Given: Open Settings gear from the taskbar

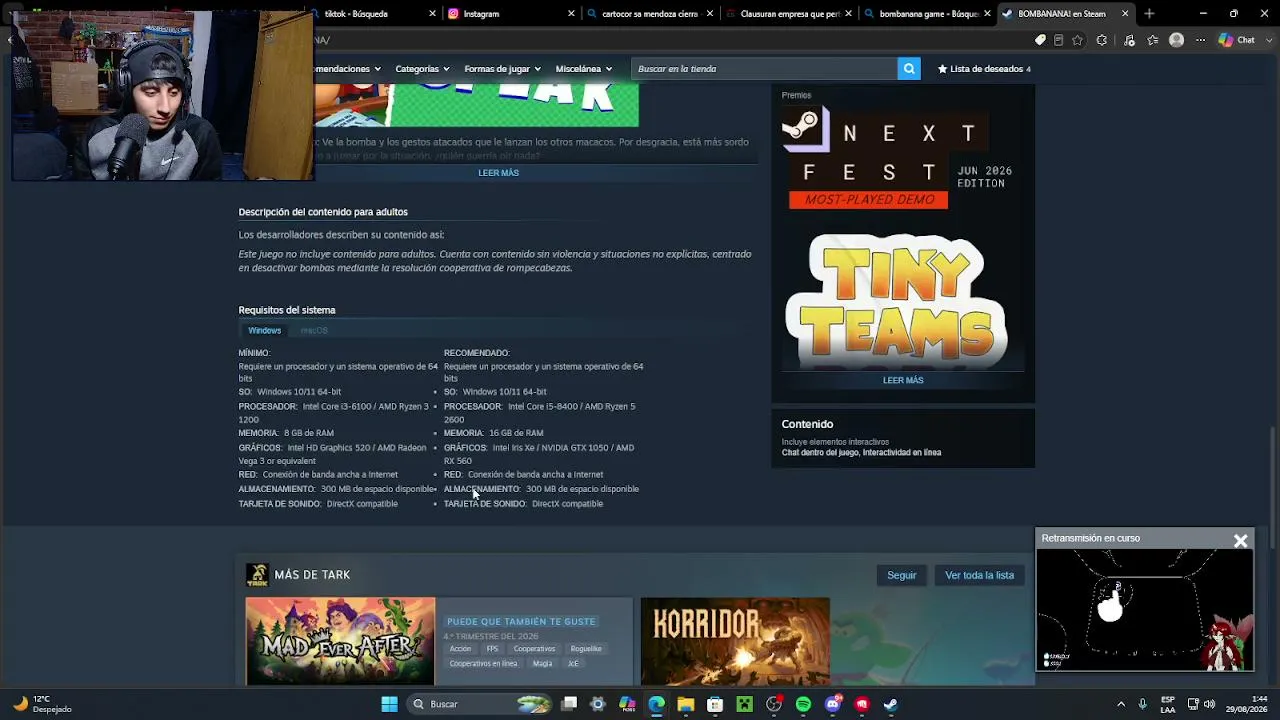Looking at the screenshot, I should (x=598, y=704).
